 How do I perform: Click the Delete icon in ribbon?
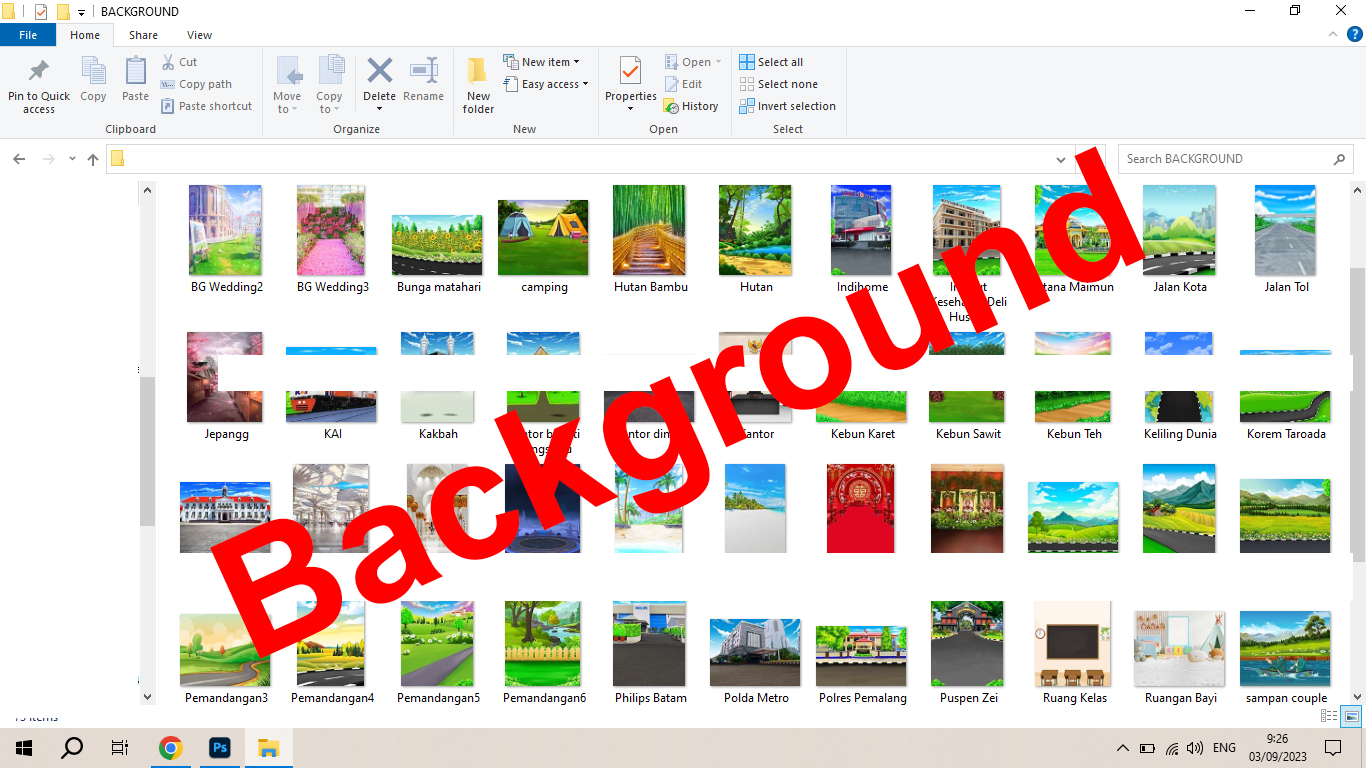(379, 72)
